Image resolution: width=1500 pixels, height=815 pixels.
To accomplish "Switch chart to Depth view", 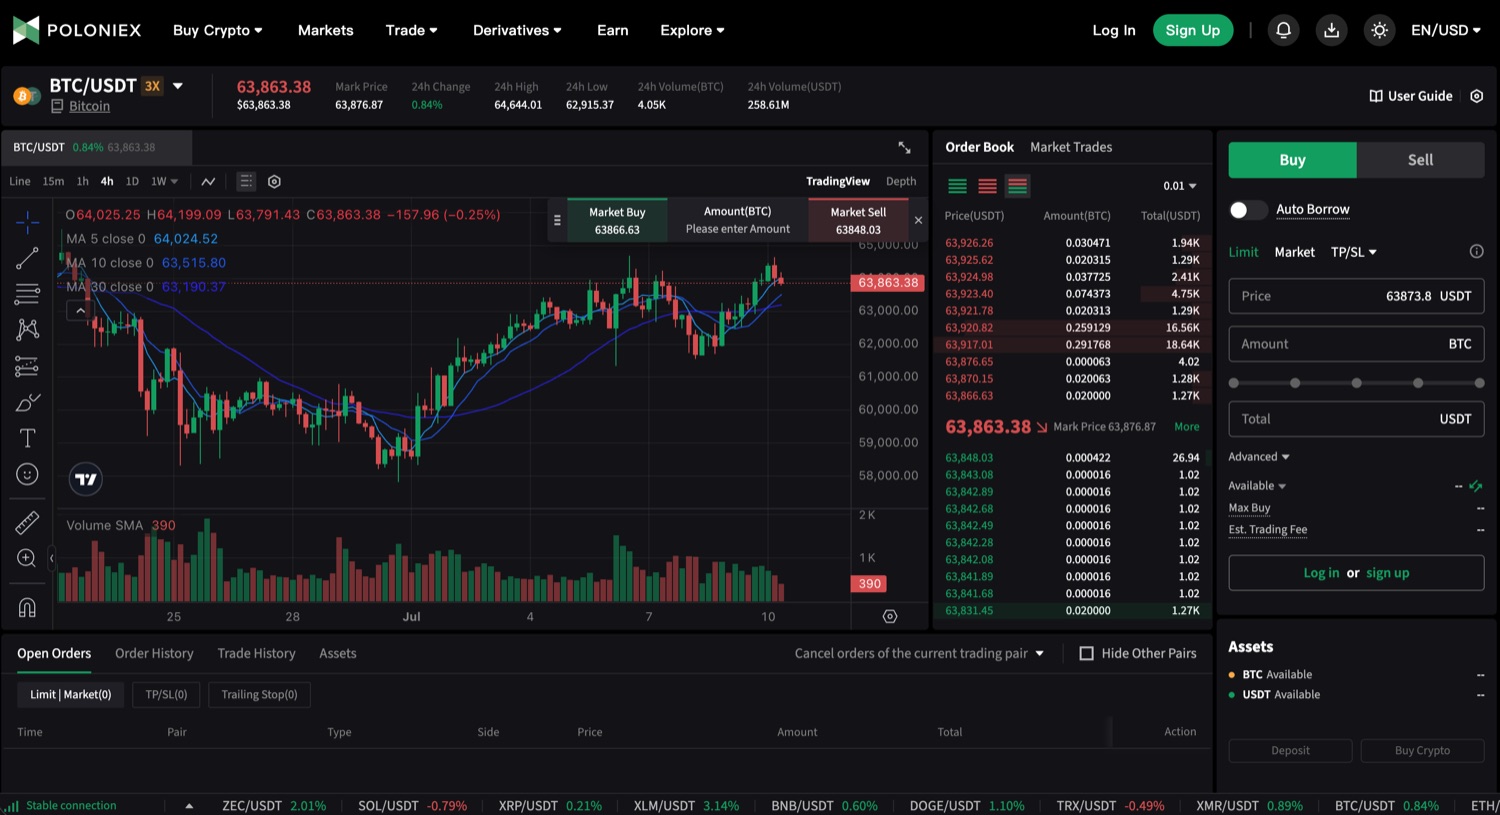I will pyautogui.click(x=901, y=181).
